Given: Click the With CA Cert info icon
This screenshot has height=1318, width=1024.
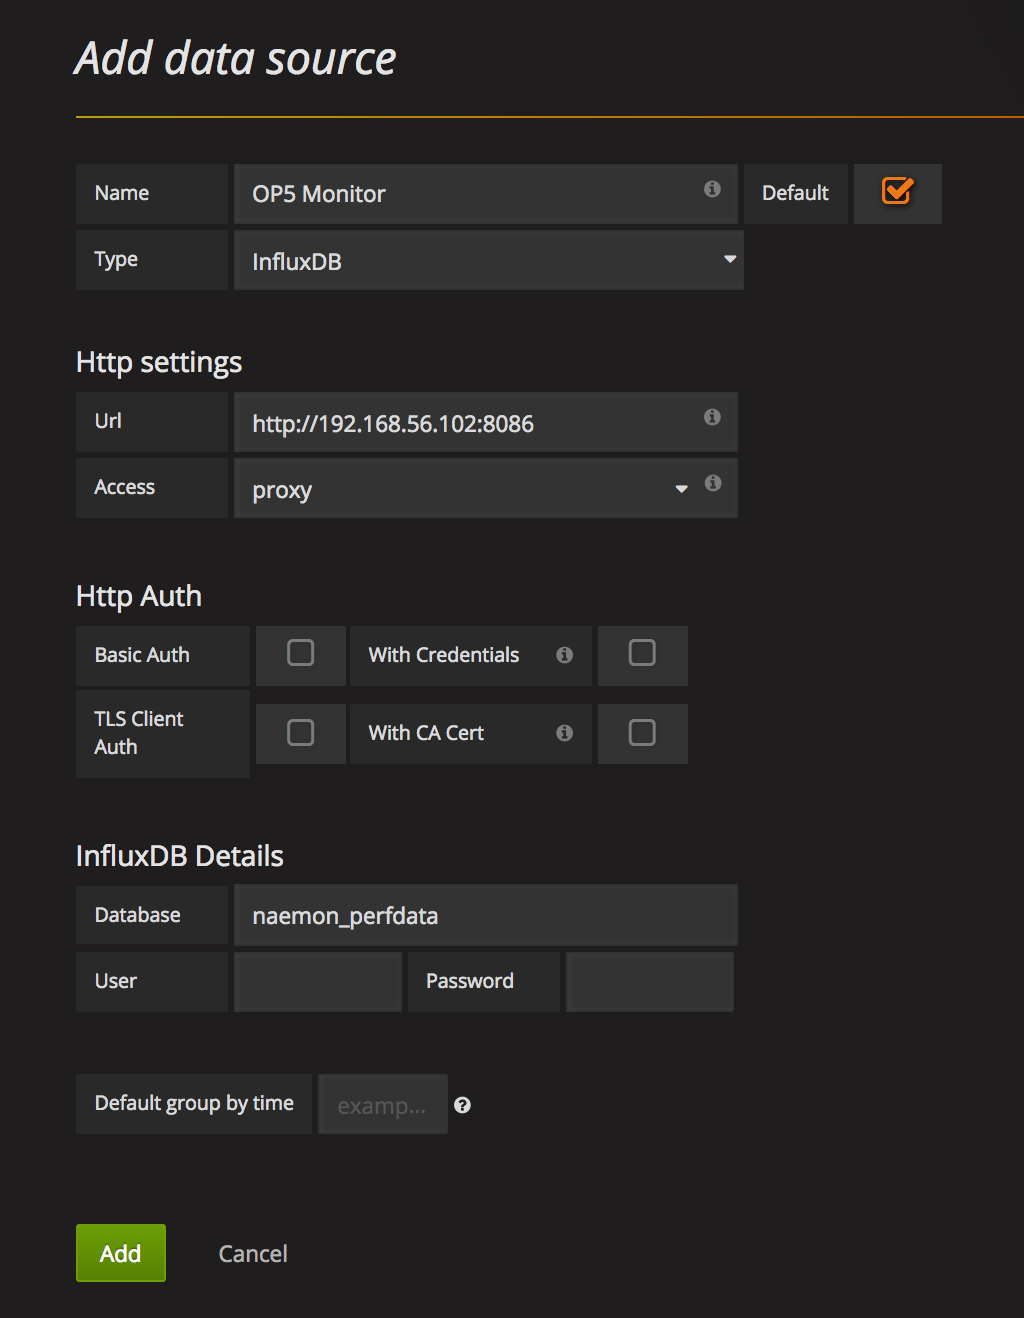Looking at the screenshot, I should 565,733.
